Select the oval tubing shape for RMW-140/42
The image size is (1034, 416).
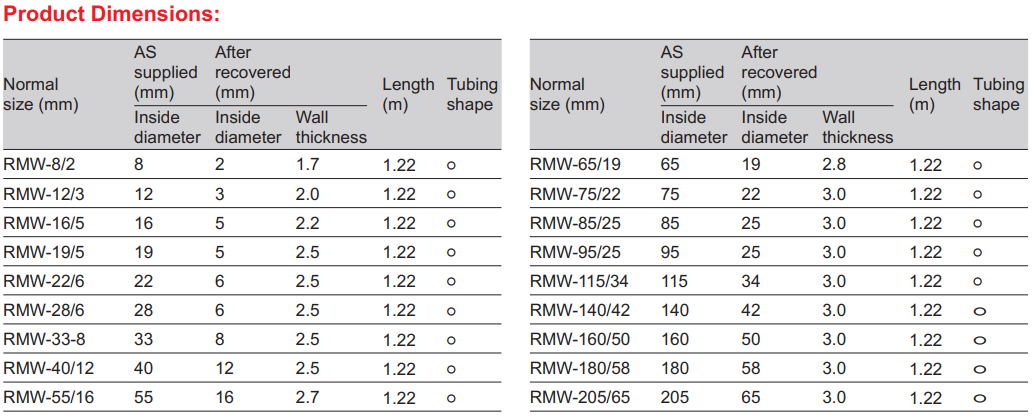click(x=979, y=311)
